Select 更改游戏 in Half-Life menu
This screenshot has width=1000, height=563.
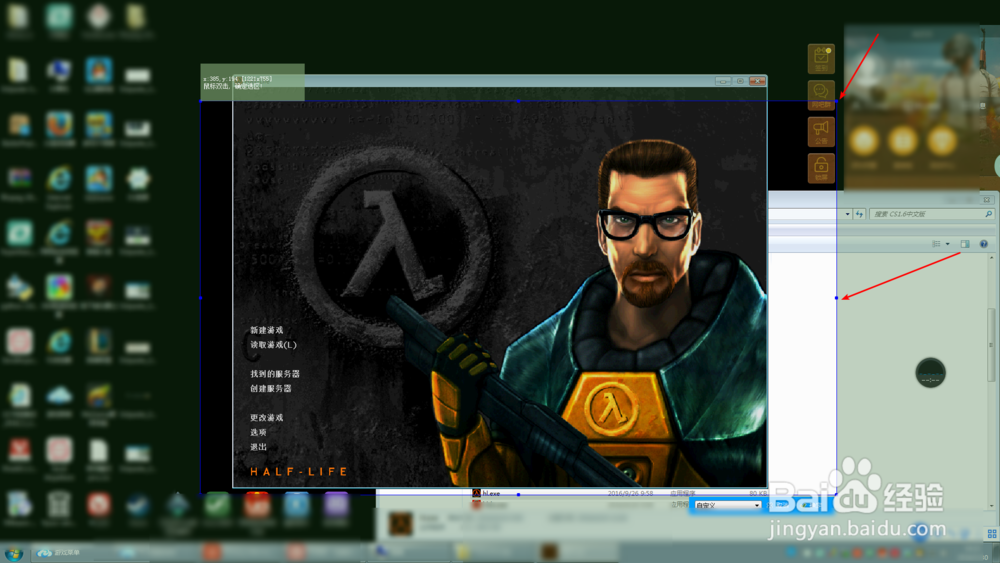[267, 418]
